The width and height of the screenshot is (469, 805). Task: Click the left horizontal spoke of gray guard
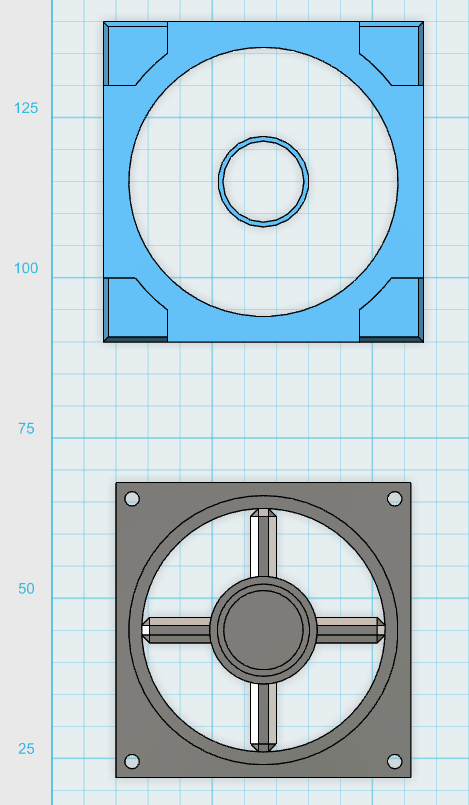pyautogui.click(x=177, y=630)
